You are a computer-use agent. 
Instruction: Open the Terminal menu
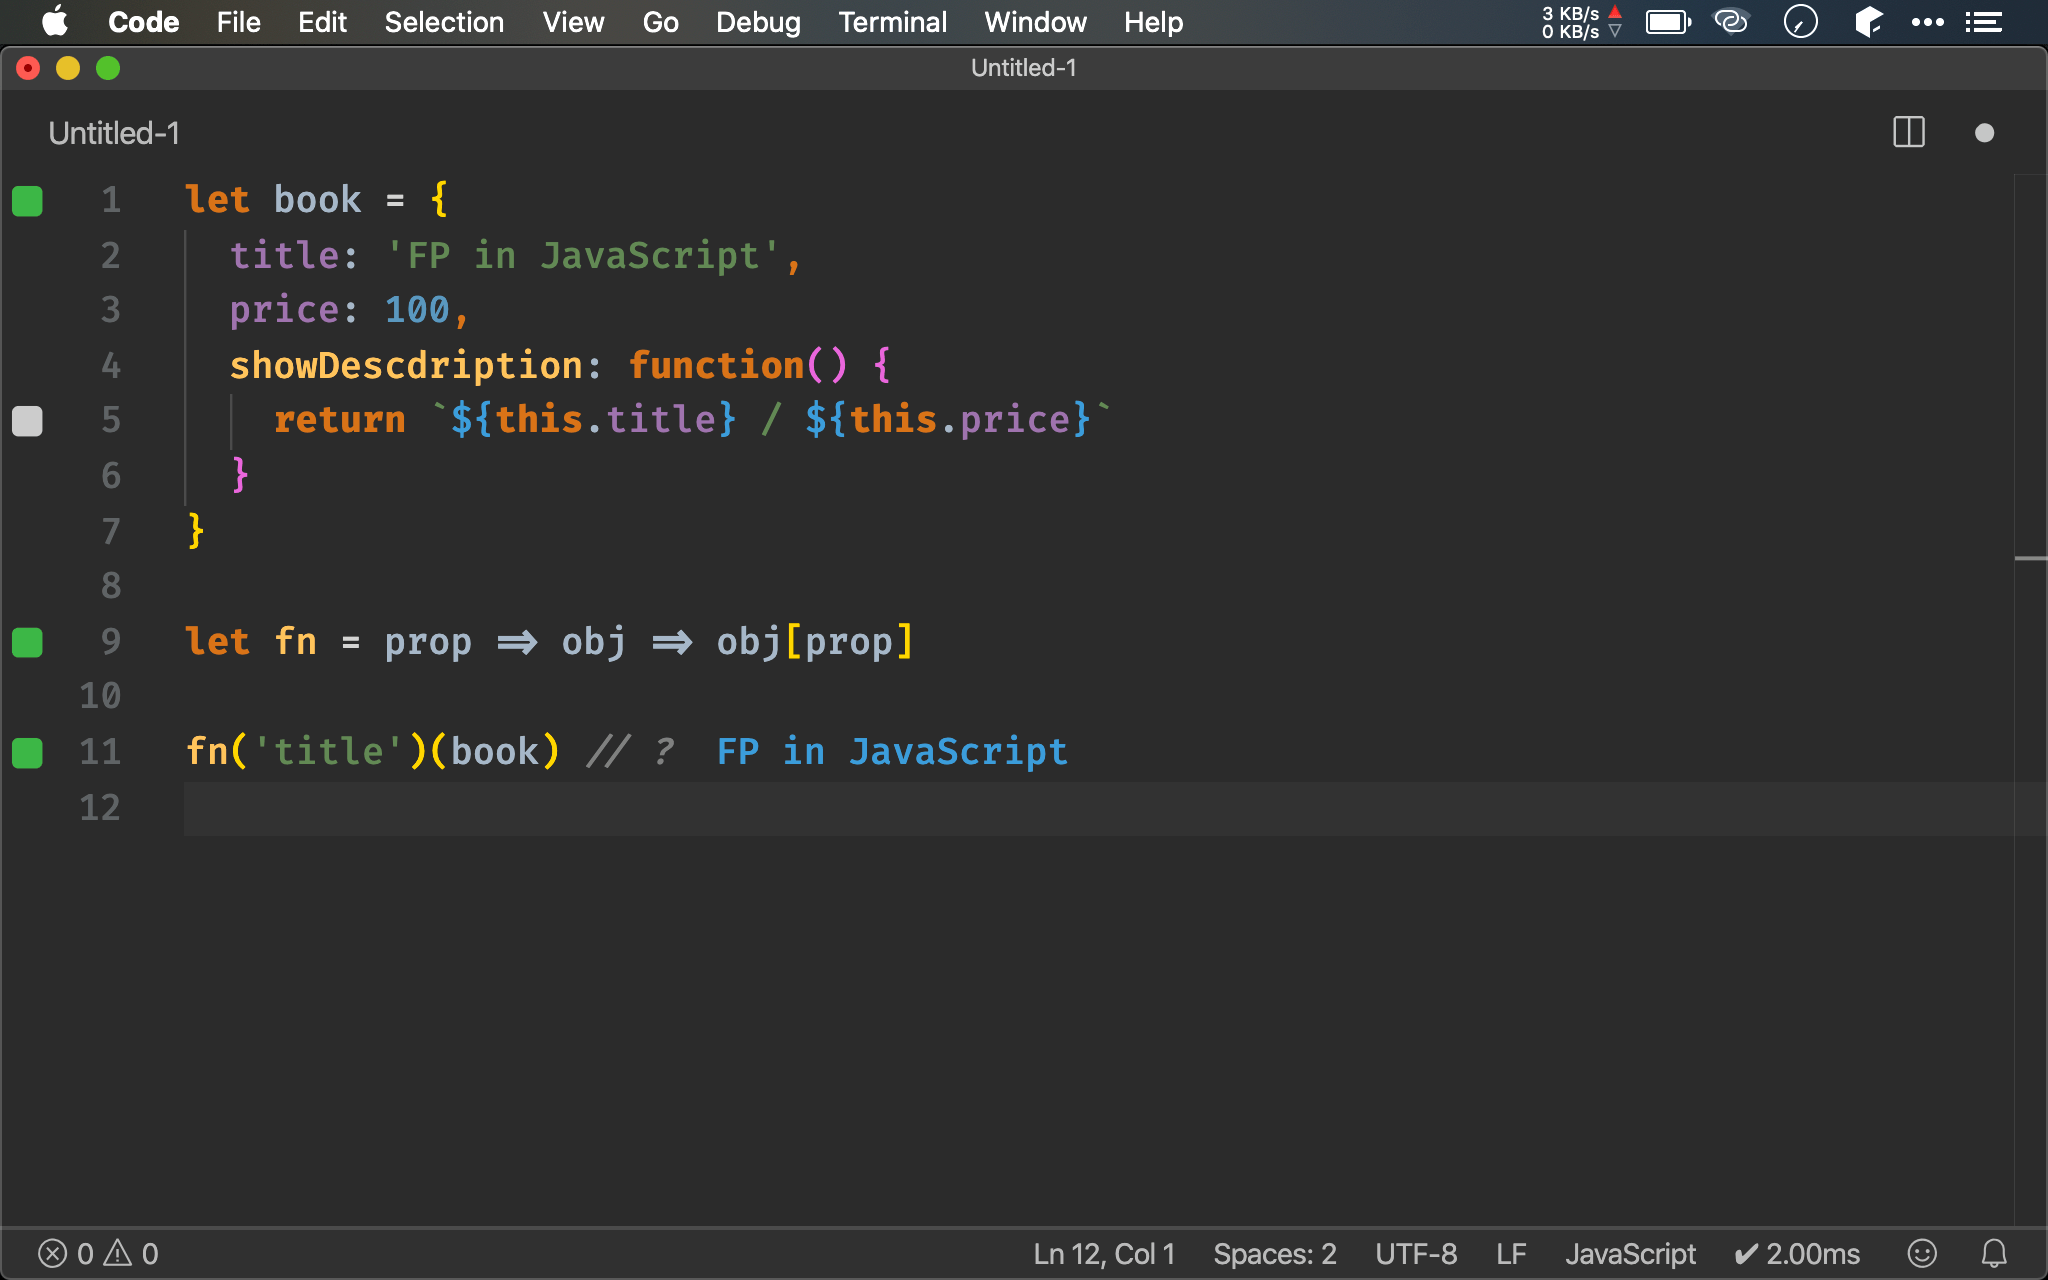pos(892,21)
